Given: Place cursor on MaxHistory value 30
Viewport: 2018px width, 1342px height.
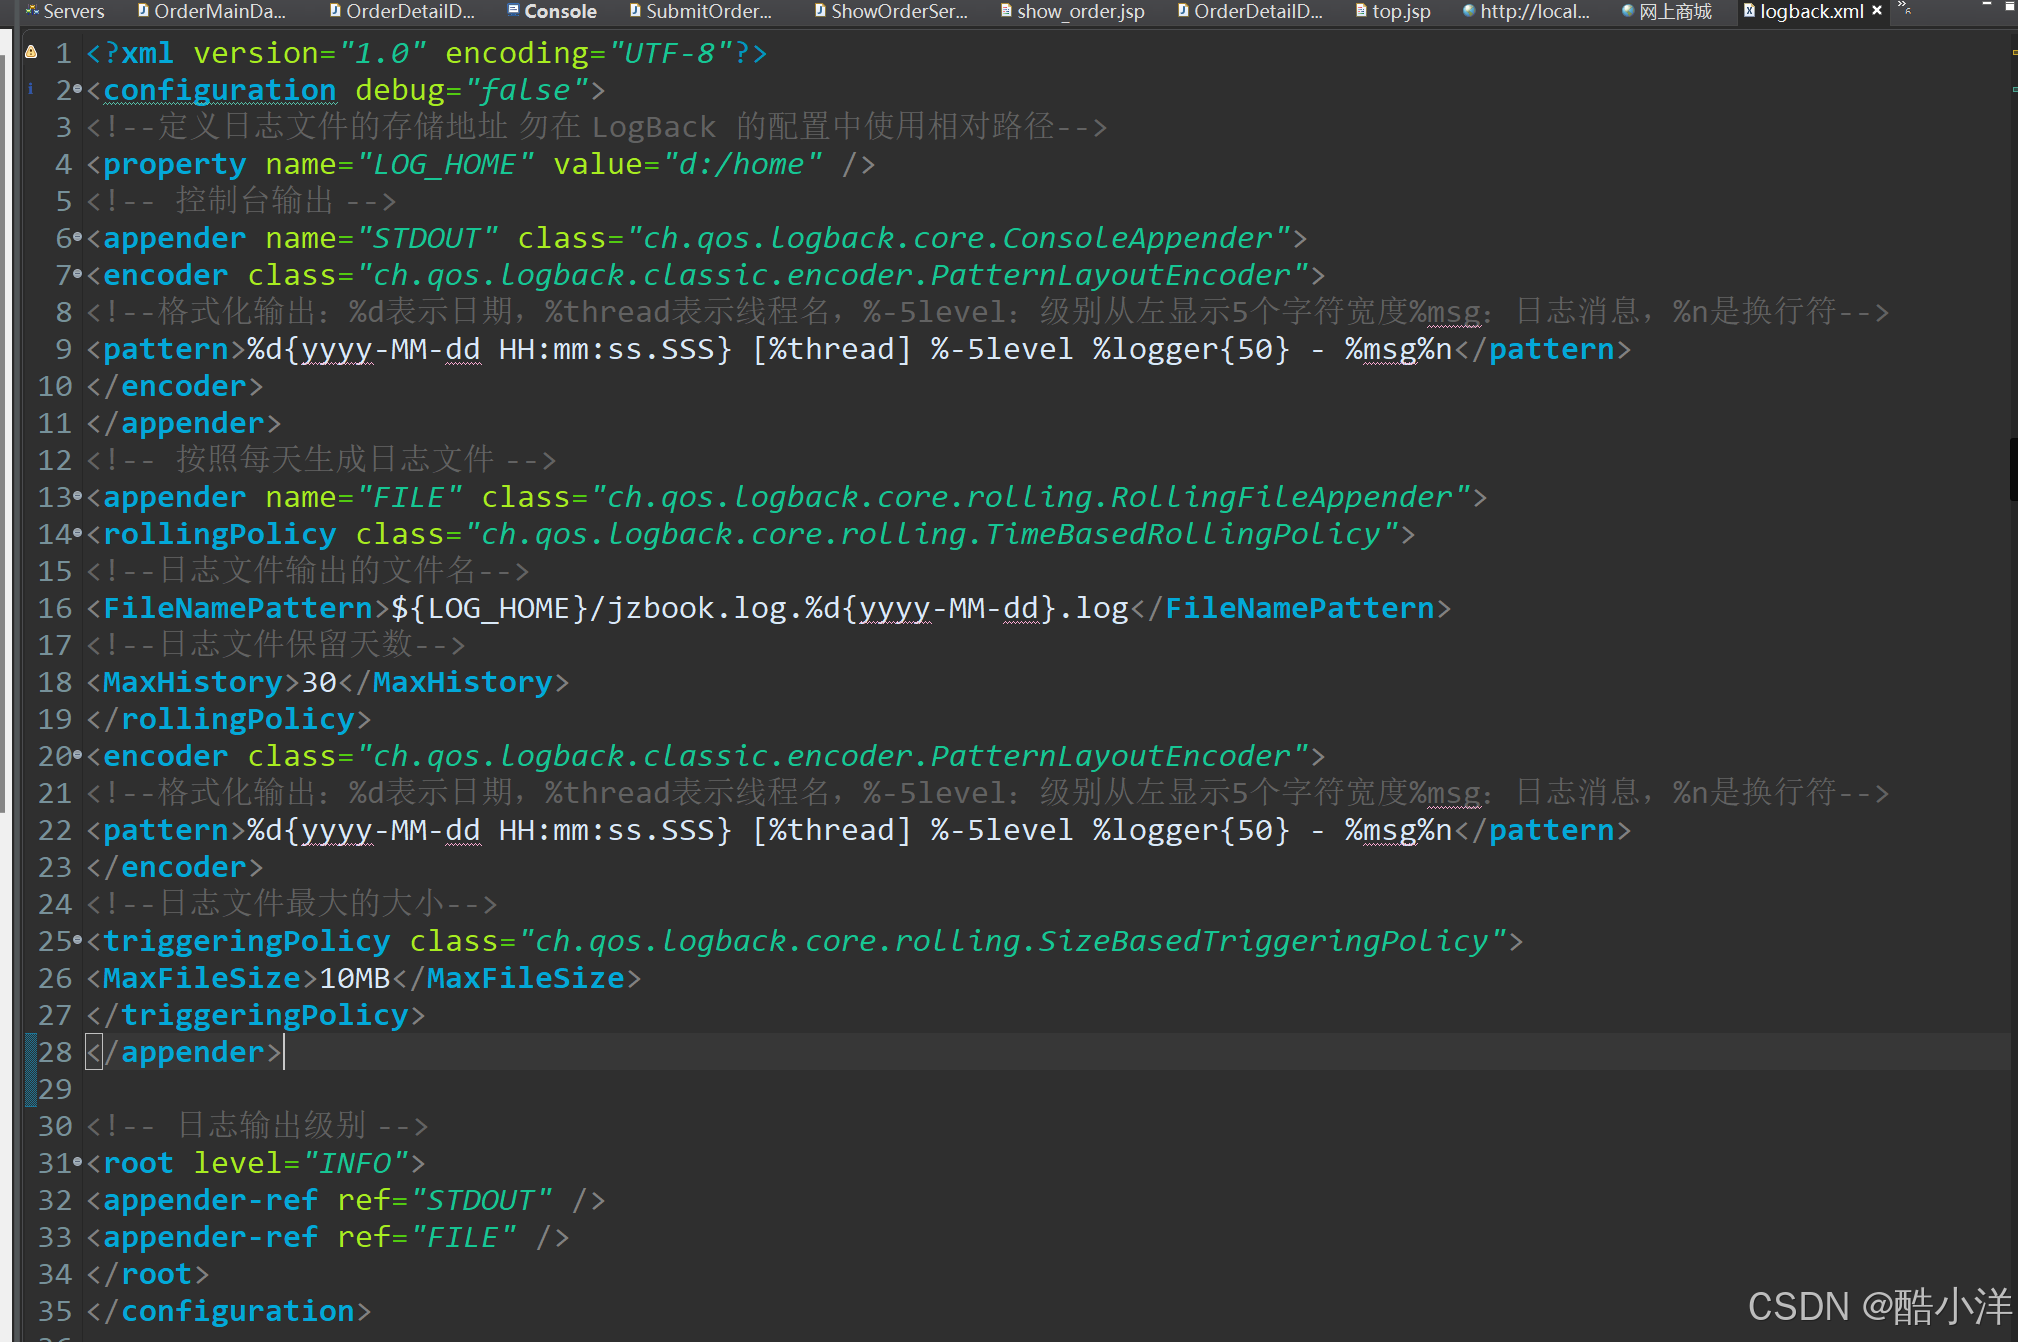Looking at the screenshot, I should (319, 682).
